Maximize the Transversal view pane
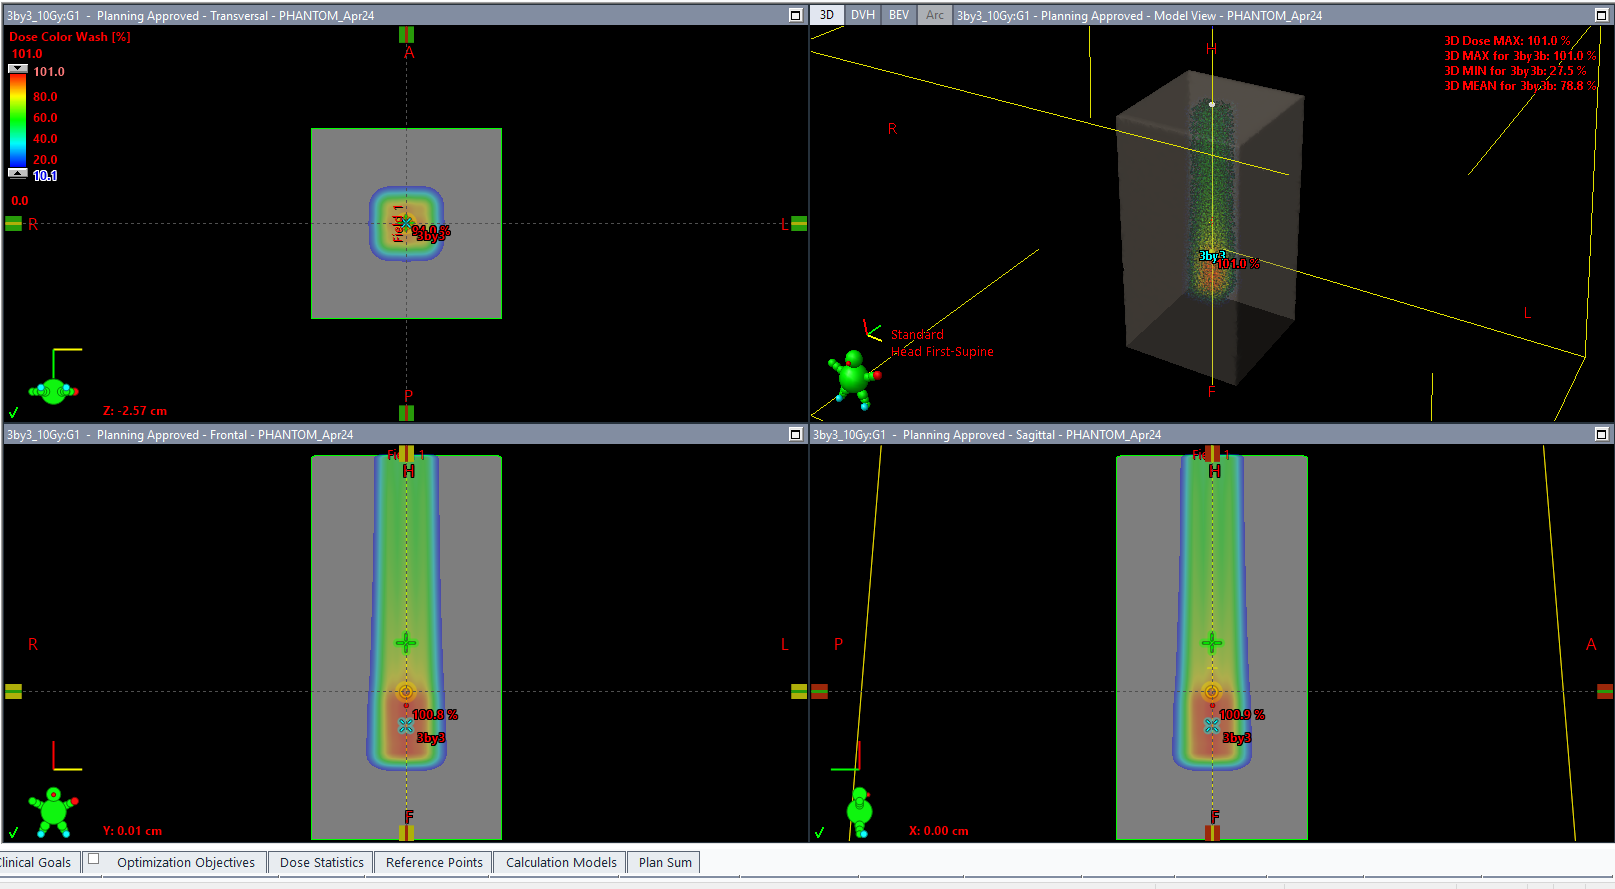Viewport: 1615px width, 889px height. [x=796, y=15]
